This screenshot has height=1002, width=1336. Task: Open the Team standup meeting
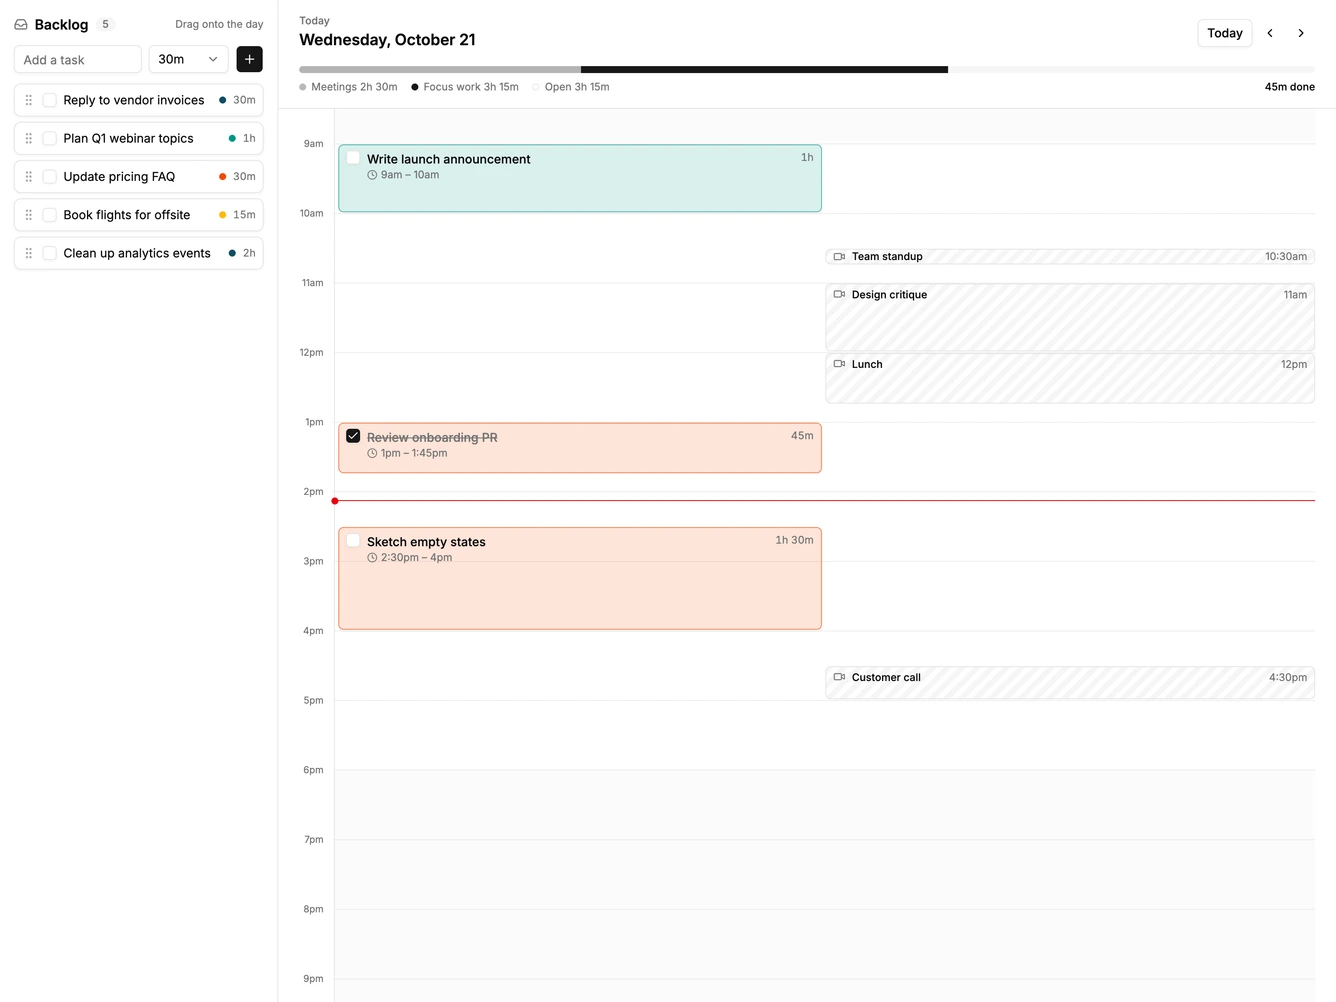coord(1070,257)
